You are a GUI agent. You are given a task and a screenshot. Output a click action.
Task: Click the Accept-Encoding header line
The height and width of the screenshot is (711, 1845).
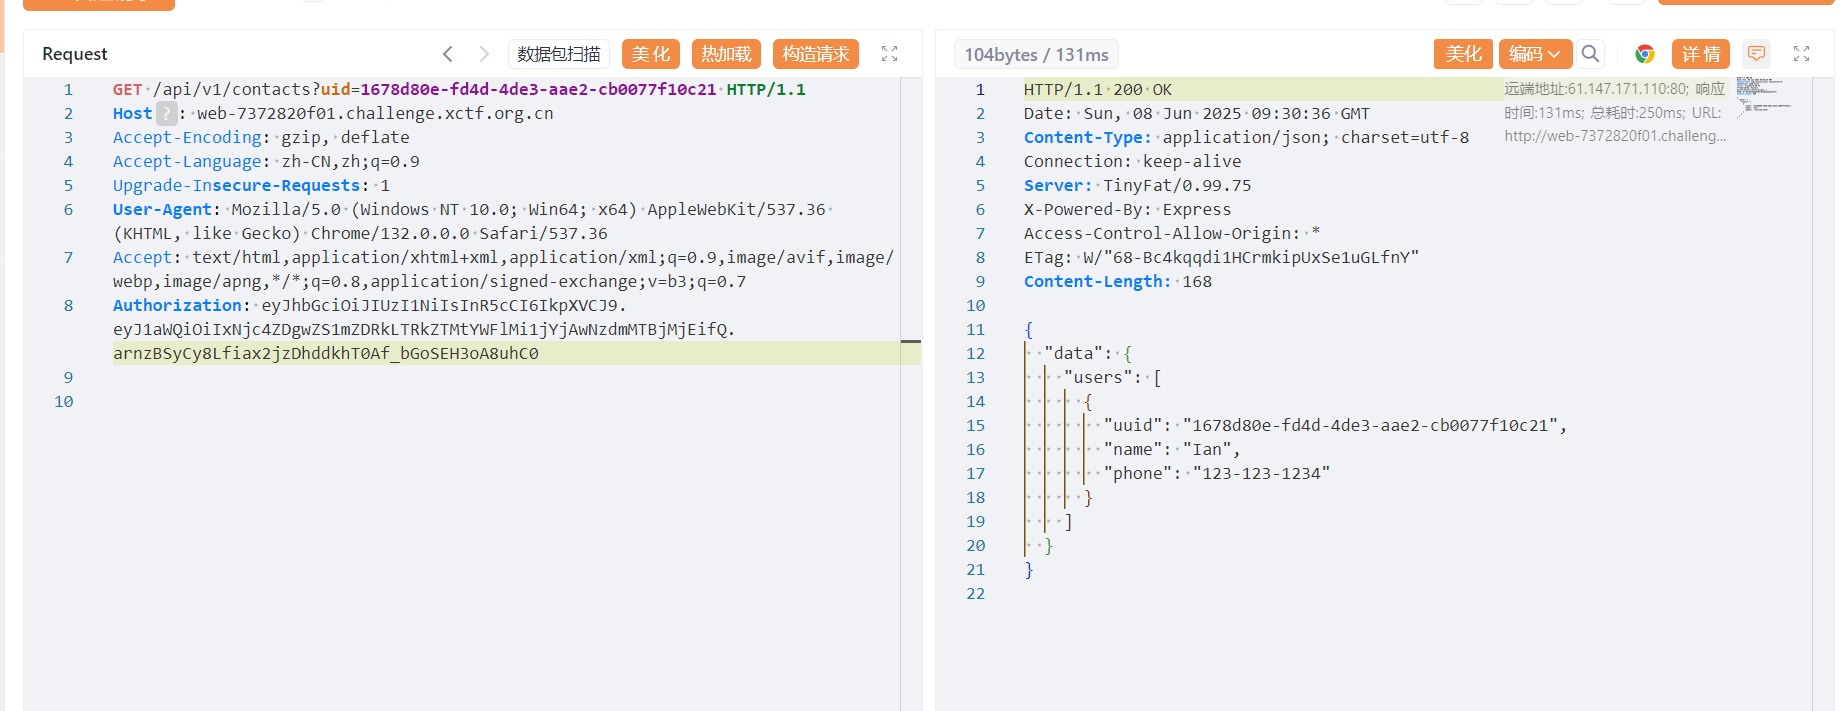(261, 137)
